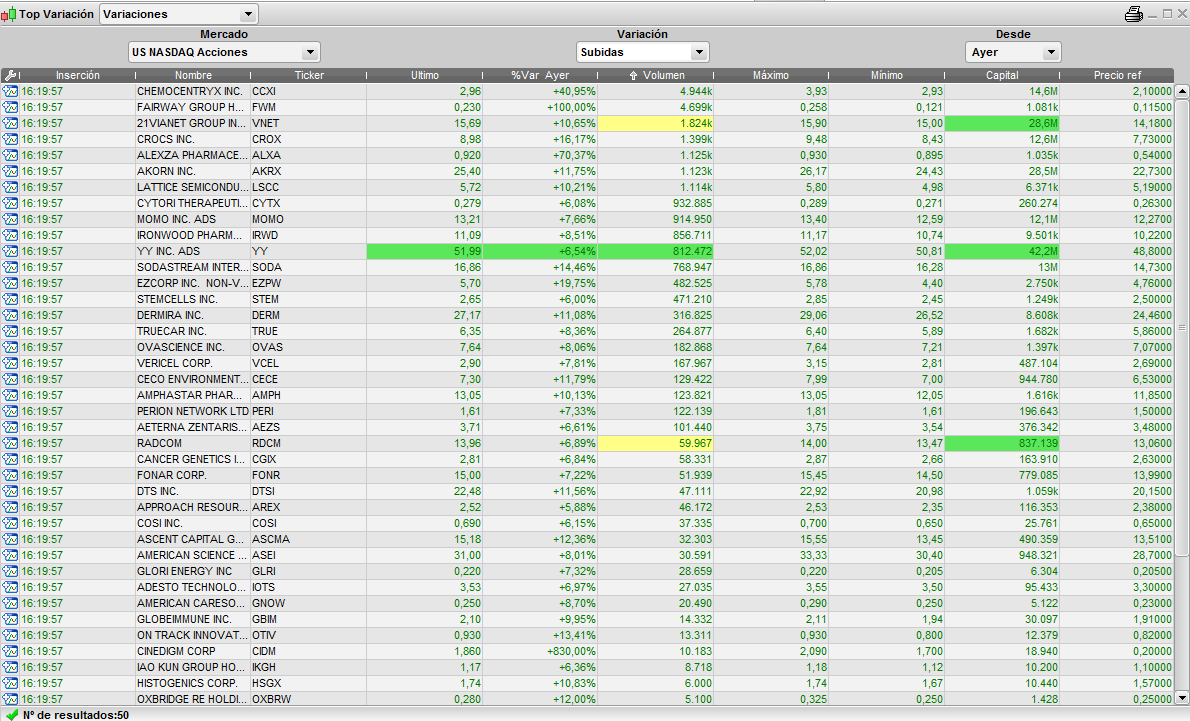Viewport: 1190px width, 721px height.
Task: Sort by the Inserción column header
Action: [x=77, y=75]
